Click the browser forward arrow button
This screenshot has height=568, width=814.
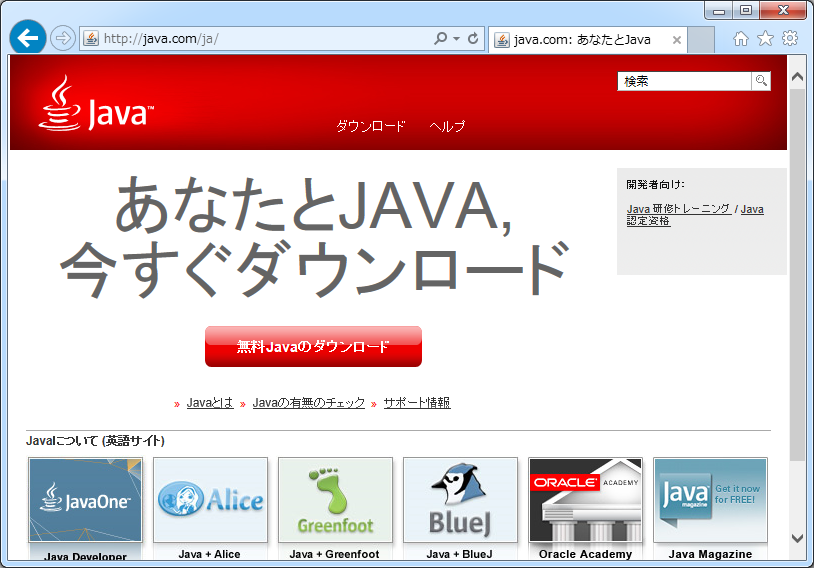[x=63, y=38]
